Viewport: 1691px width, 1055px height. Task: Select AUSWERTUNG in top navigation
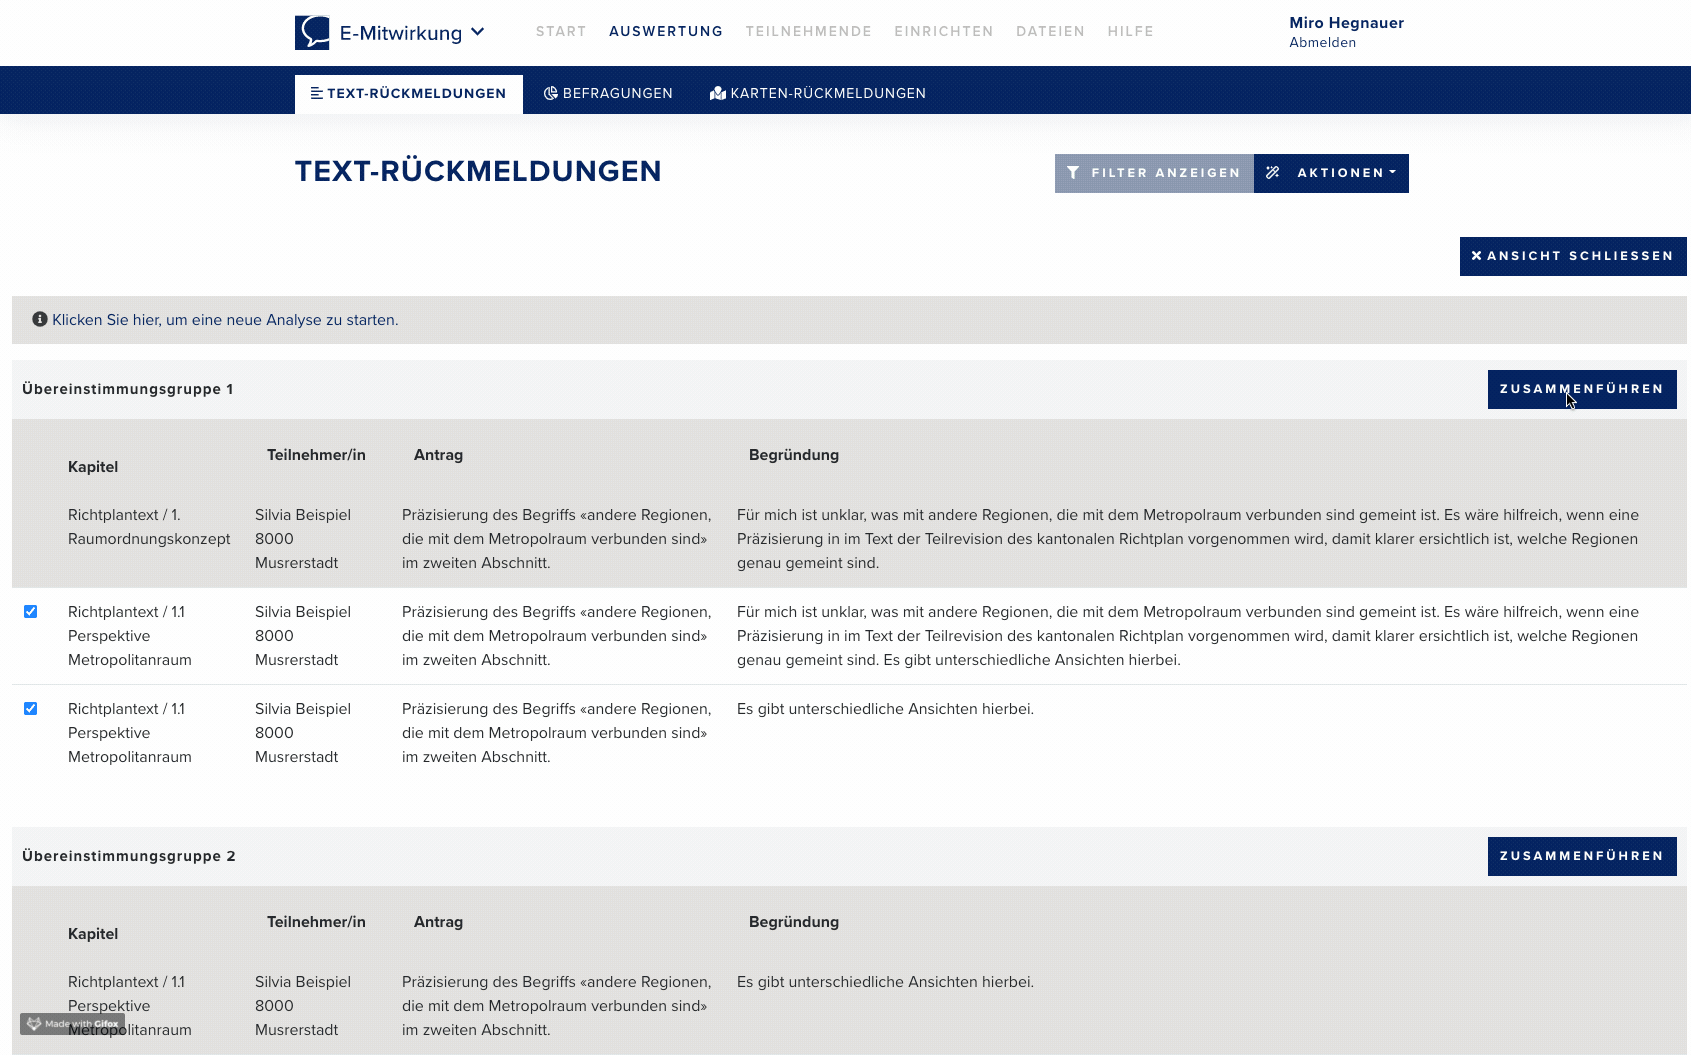[x=666, y=32]
